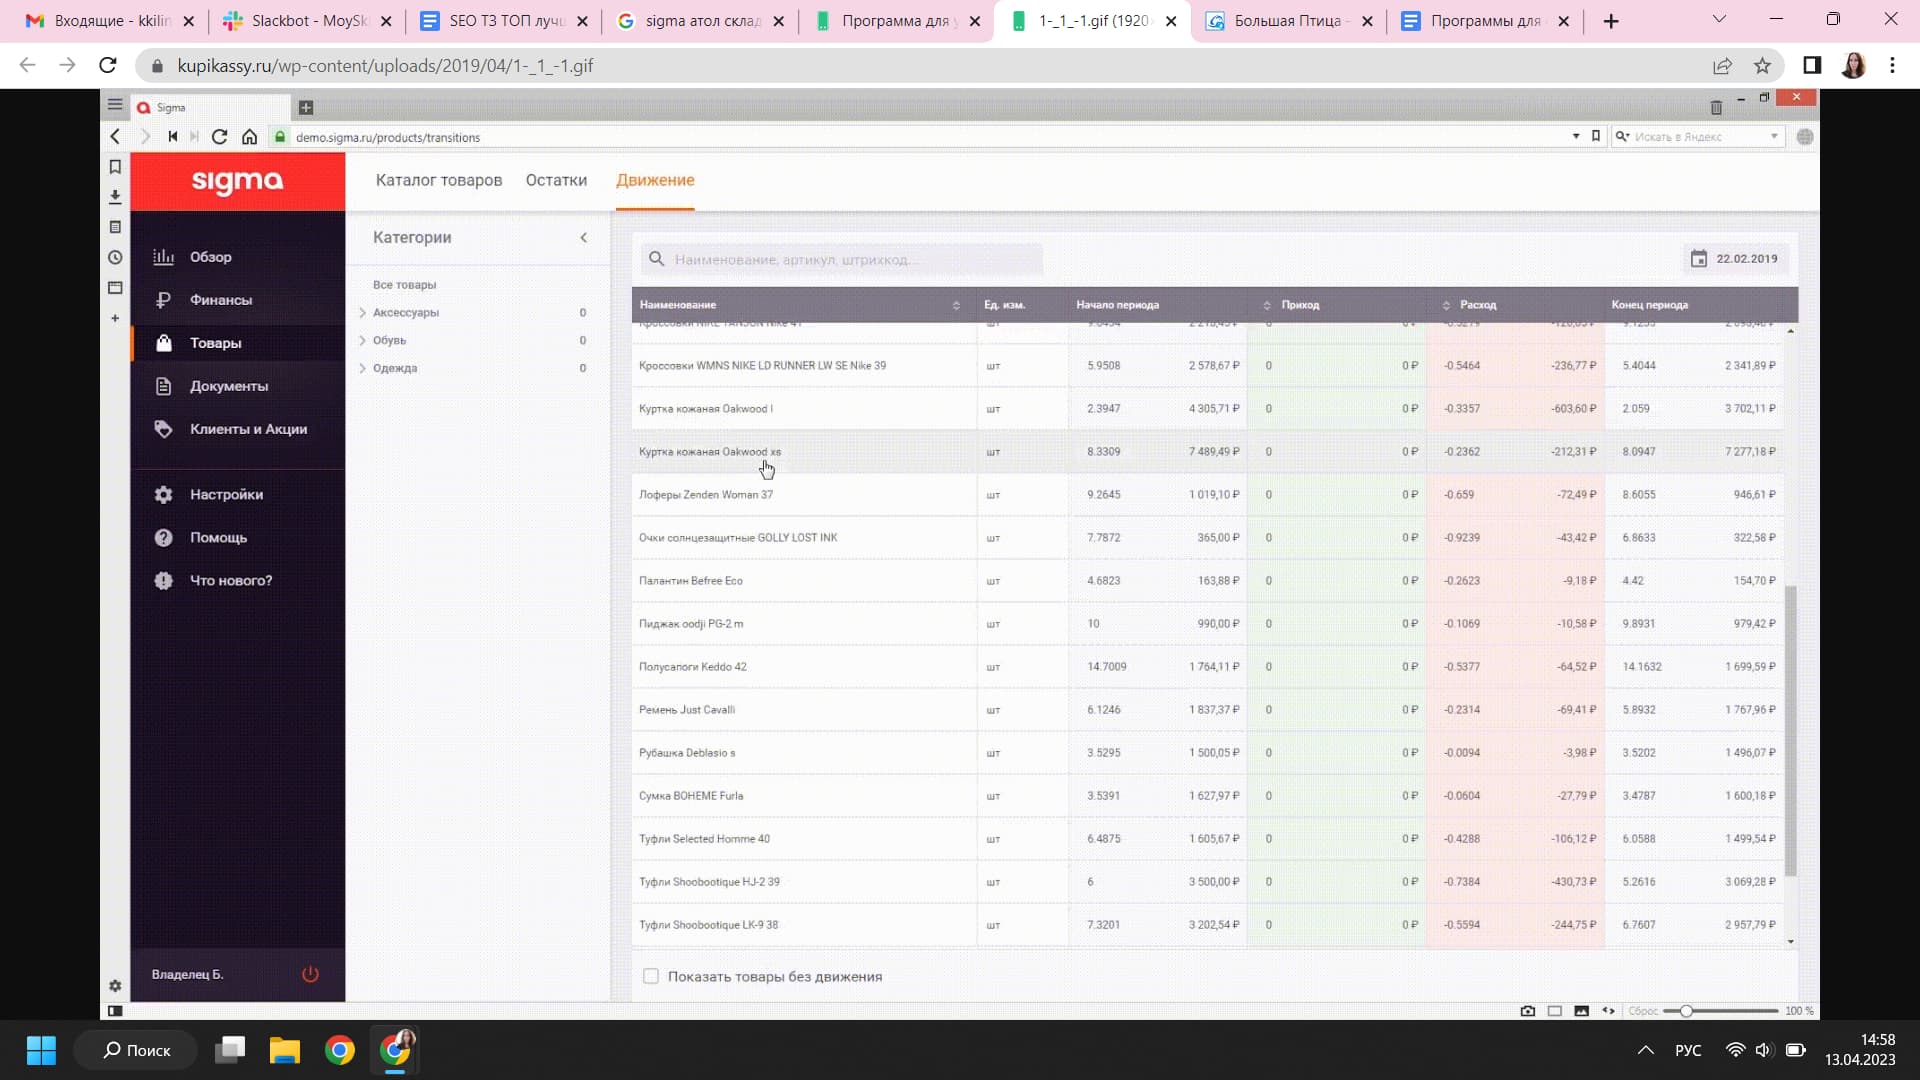Image resolution: width=1920 pixels, height=1080 pixels.
Task: Toggle Показать товары без движения checkbox
Action: pyautogui.click(x=651, y=976)
